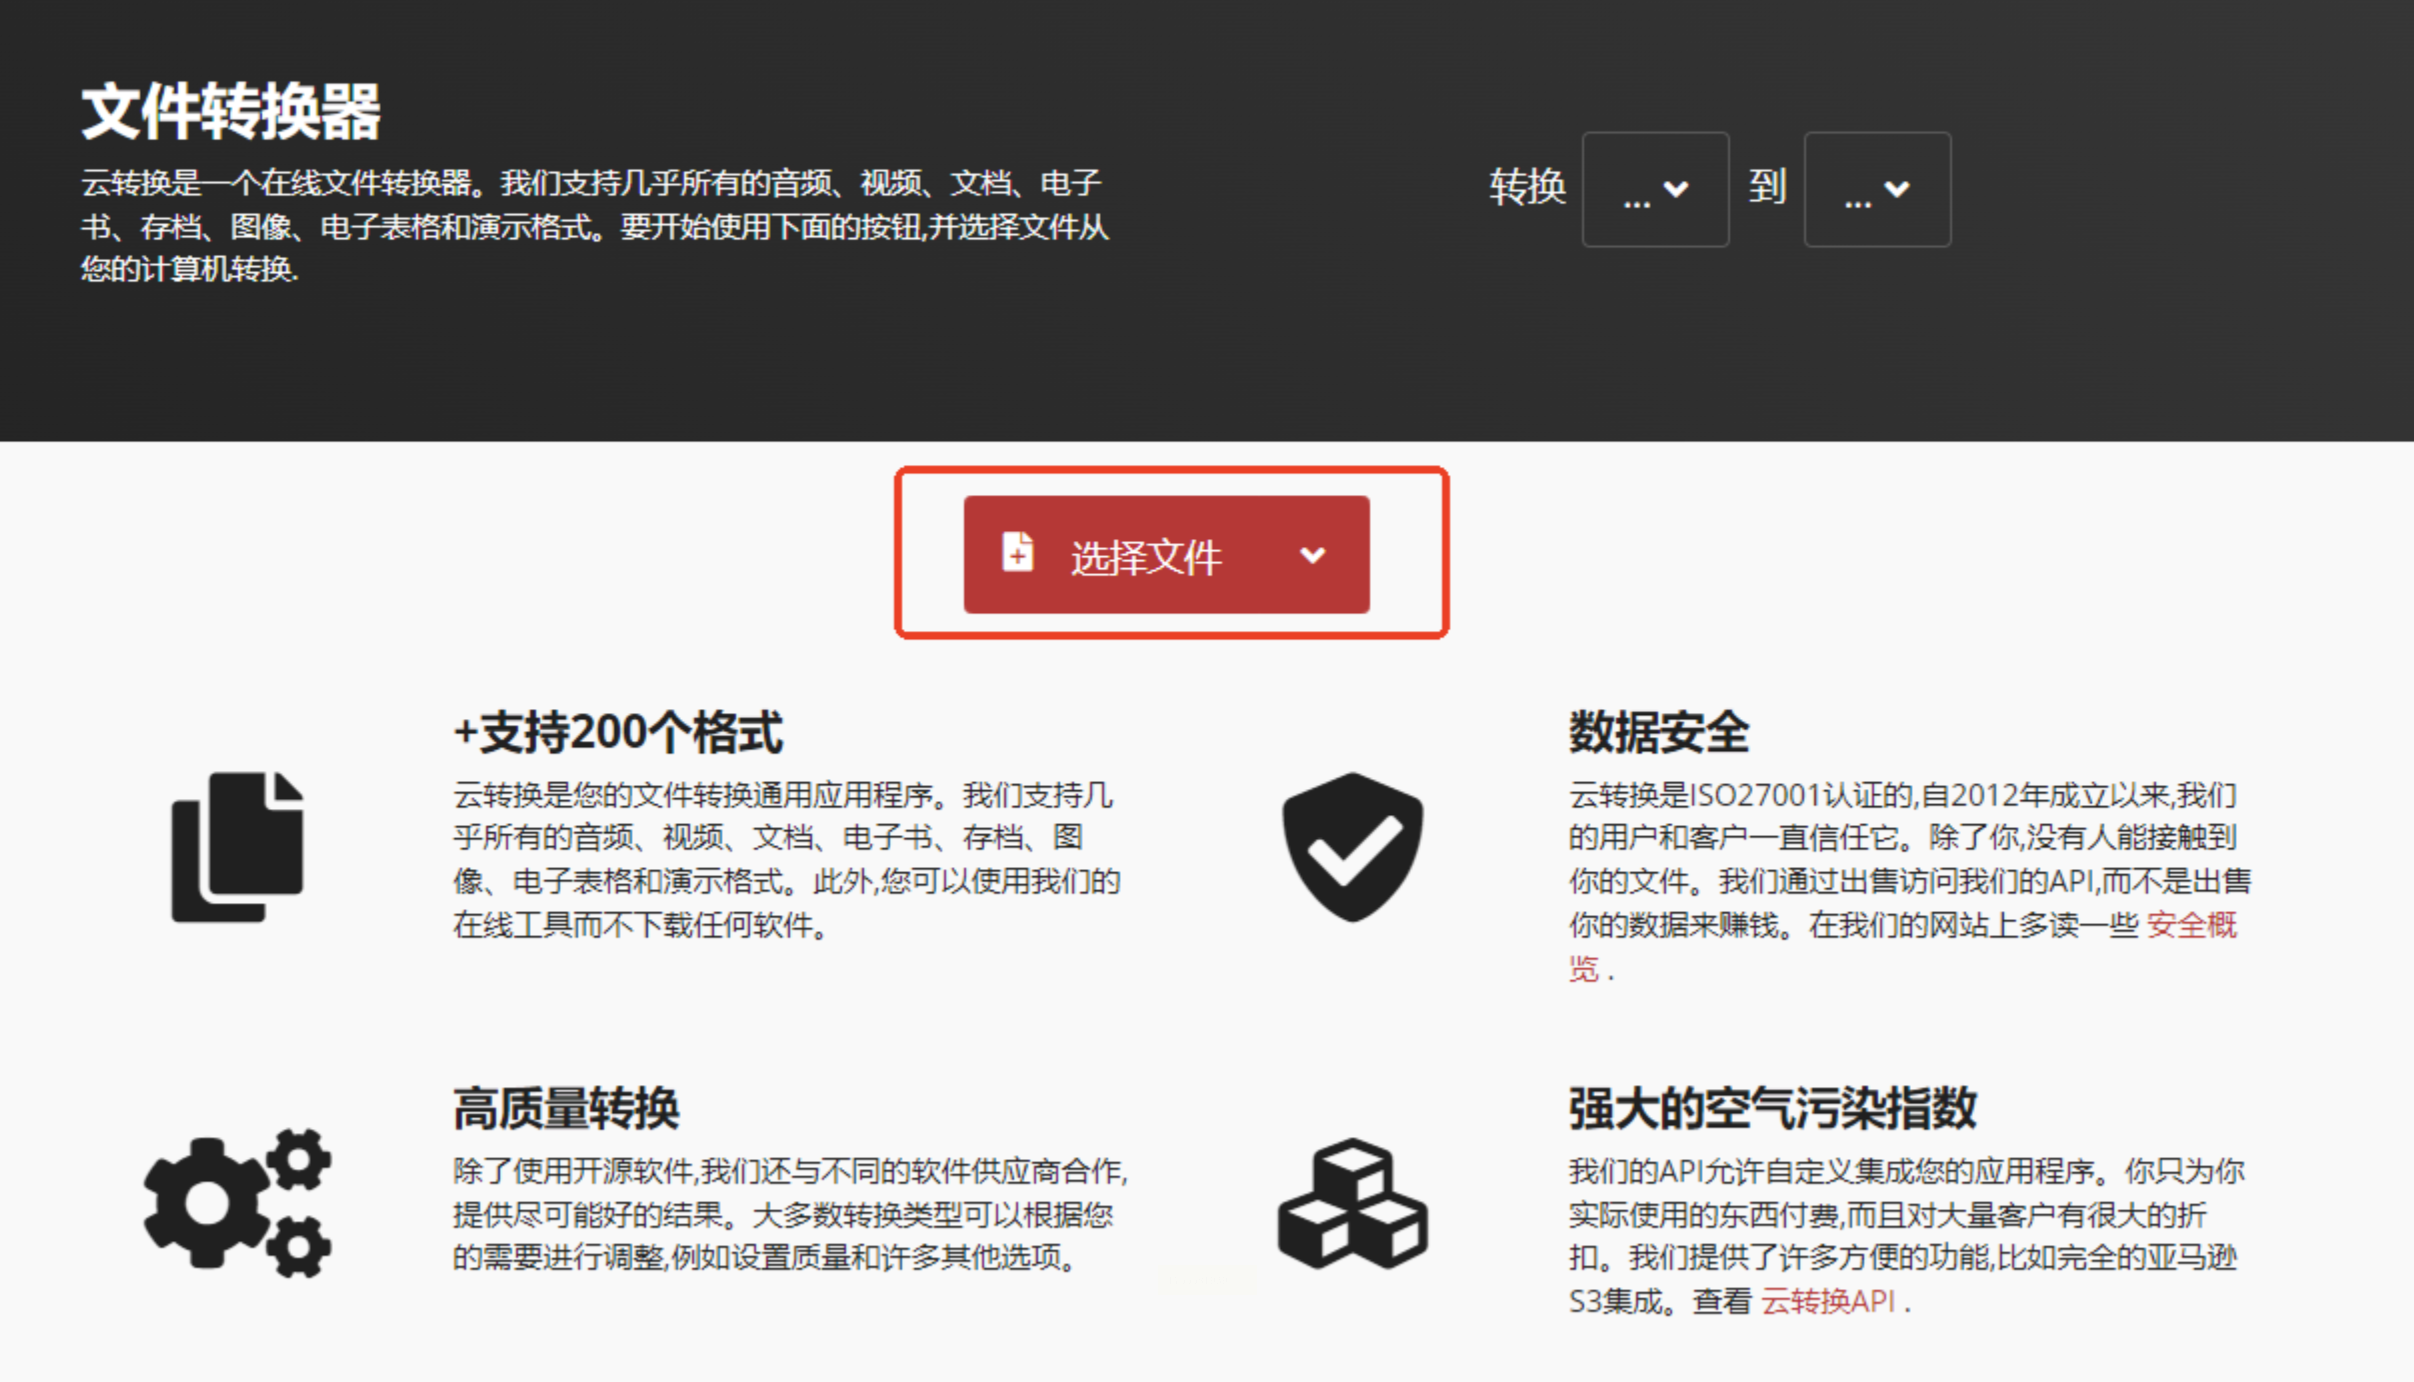This screenshot has width=2414, height=1382.
Task: Click the 选择文件 button
Action: click(1166, 554)
